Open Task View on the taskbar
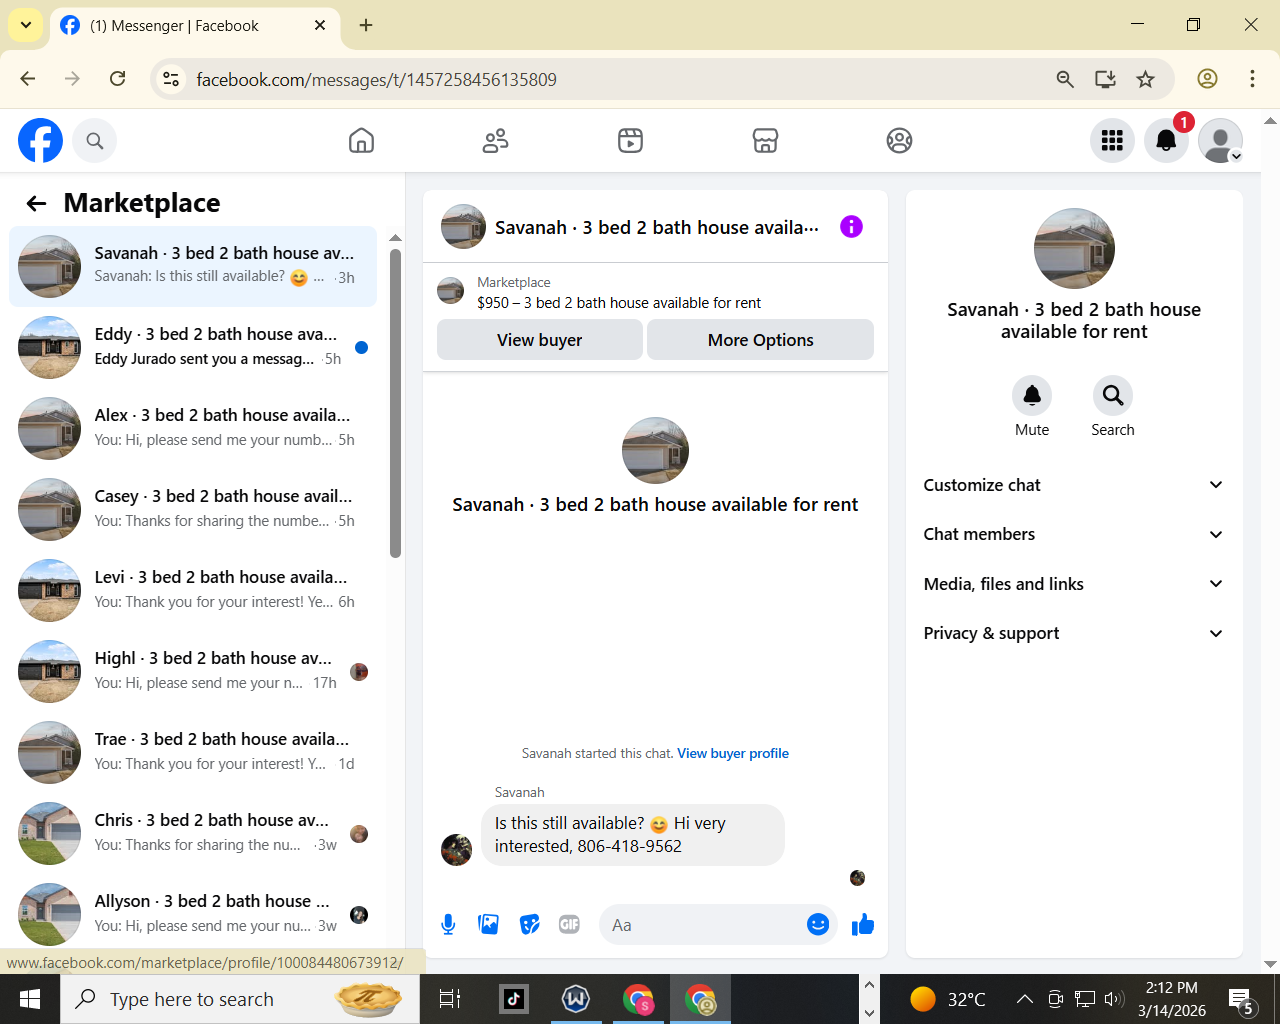The image size is (1280, 1024). tap(450, 999)
